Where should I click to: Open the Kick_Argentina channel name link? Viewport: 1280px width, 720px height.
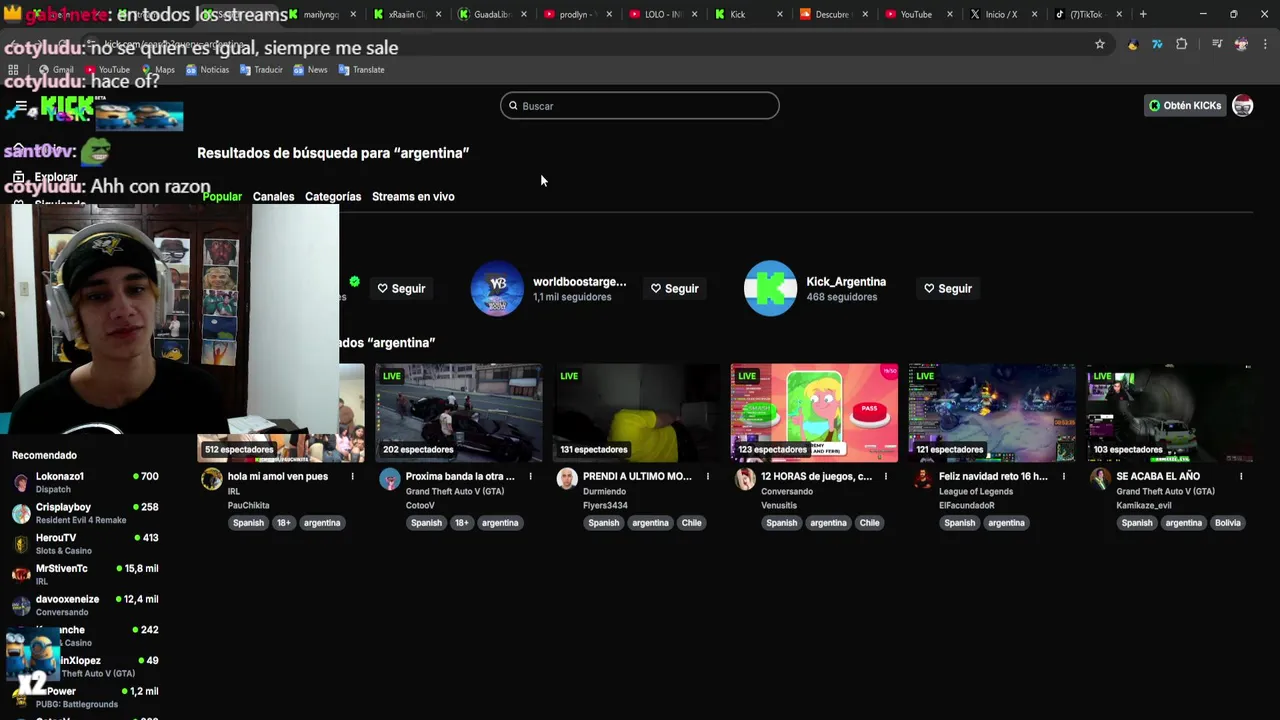click(x=846, y=282)
